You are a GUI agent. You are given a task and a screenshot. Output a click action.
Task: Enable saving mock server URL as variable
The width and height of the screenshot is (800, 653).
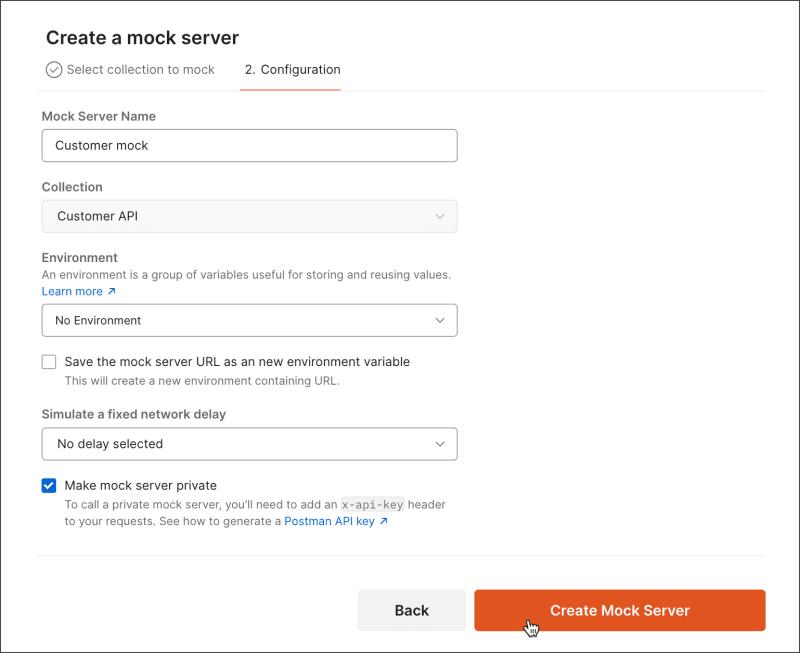tap(49, 362)
